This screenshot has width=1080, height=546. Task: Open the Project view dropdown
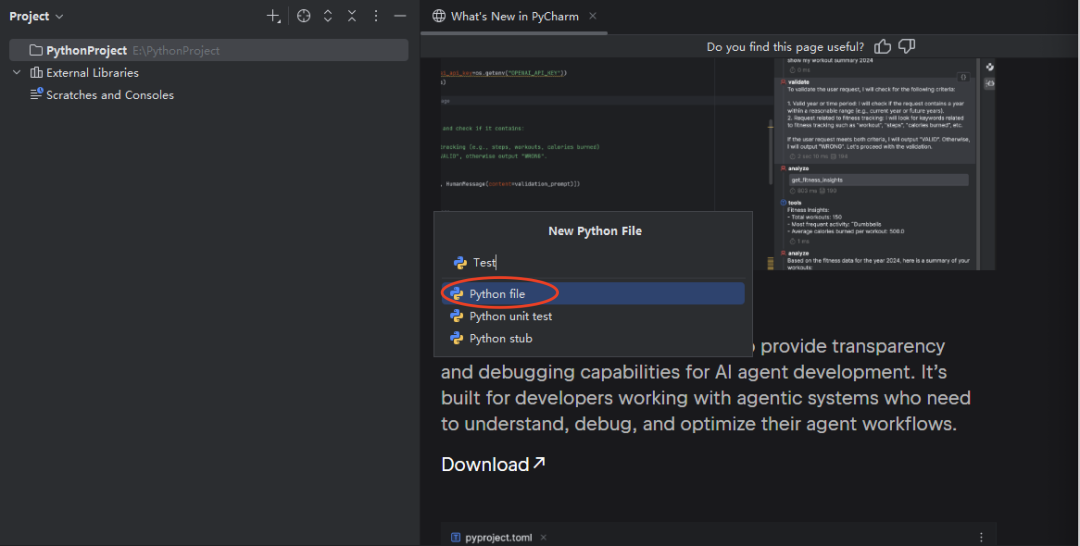pos(36,16)
